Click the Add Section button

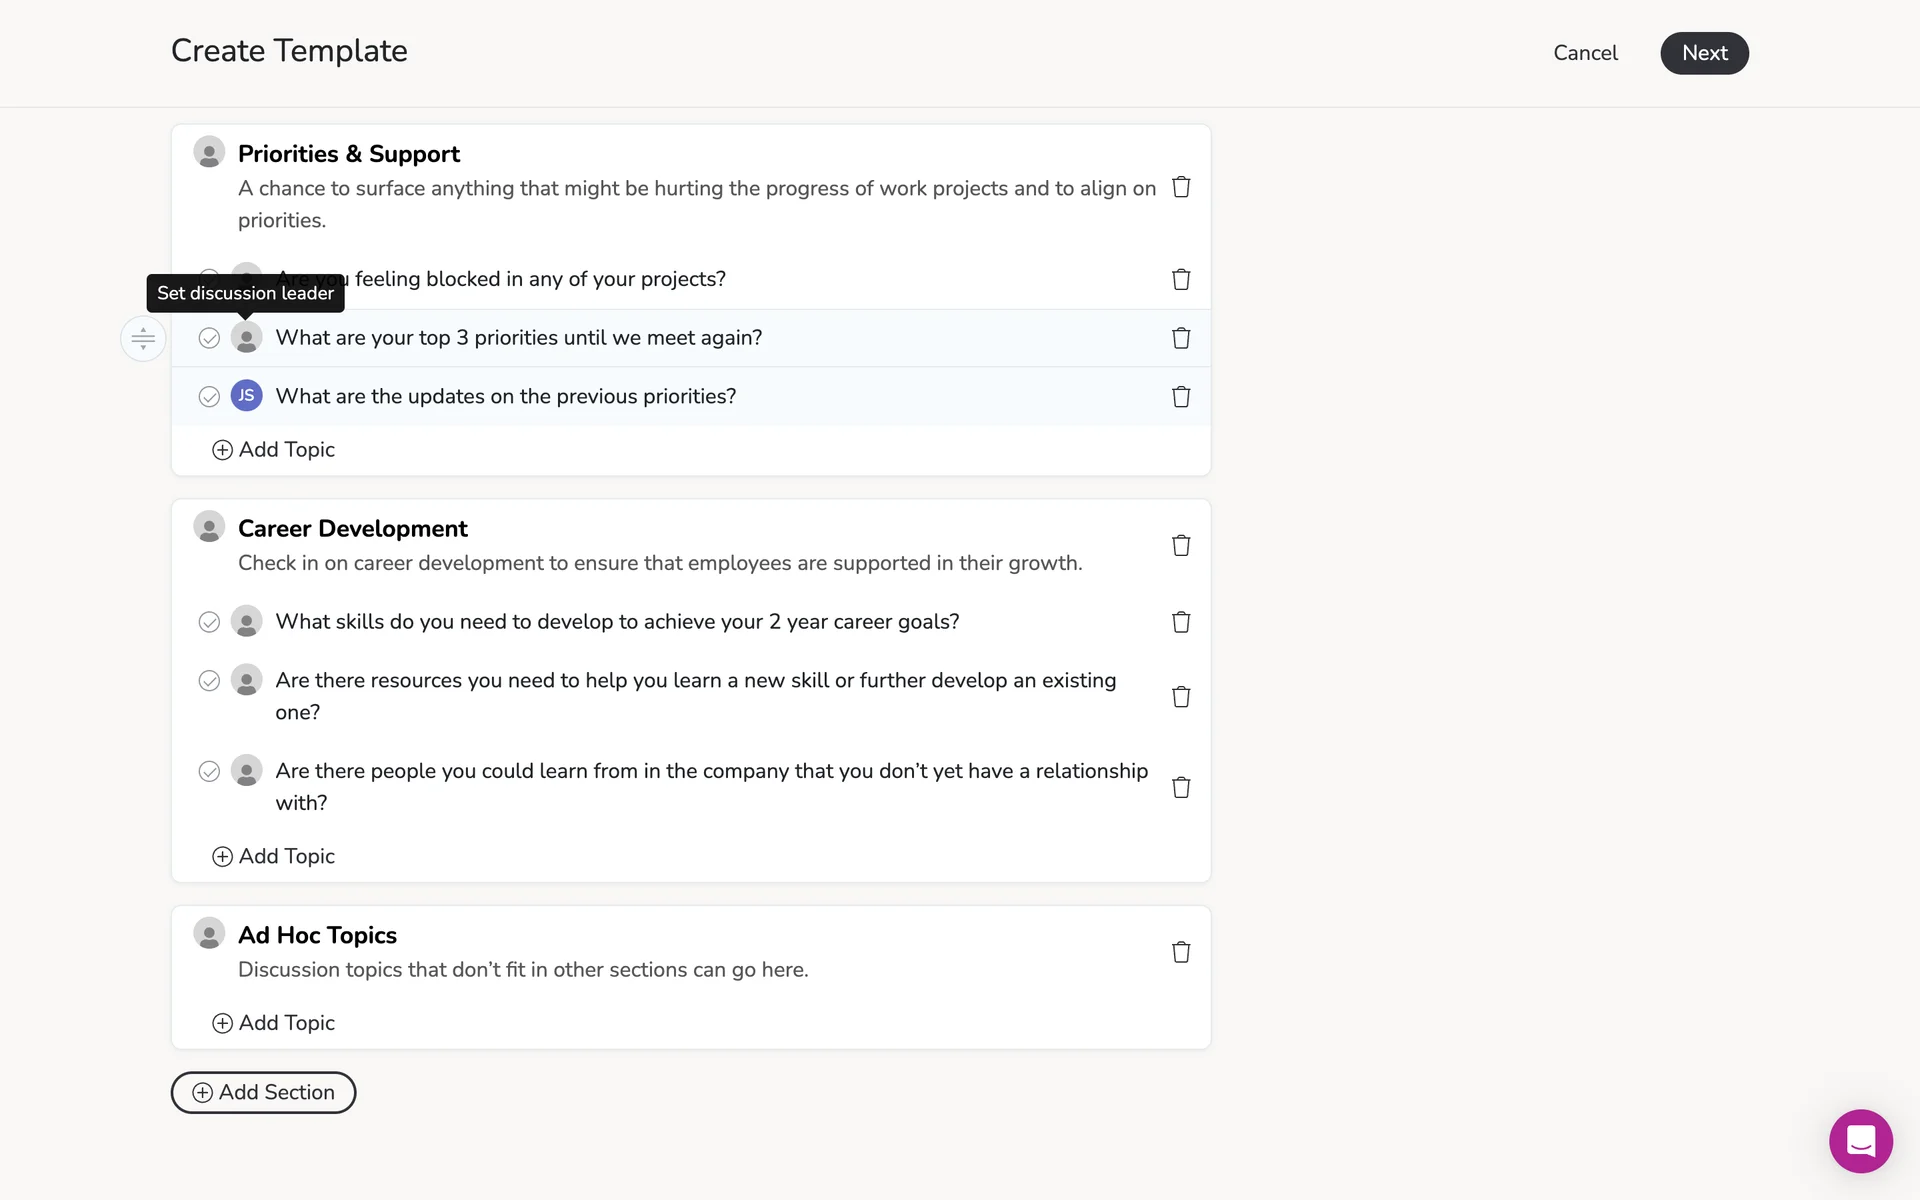point(263,1092)
